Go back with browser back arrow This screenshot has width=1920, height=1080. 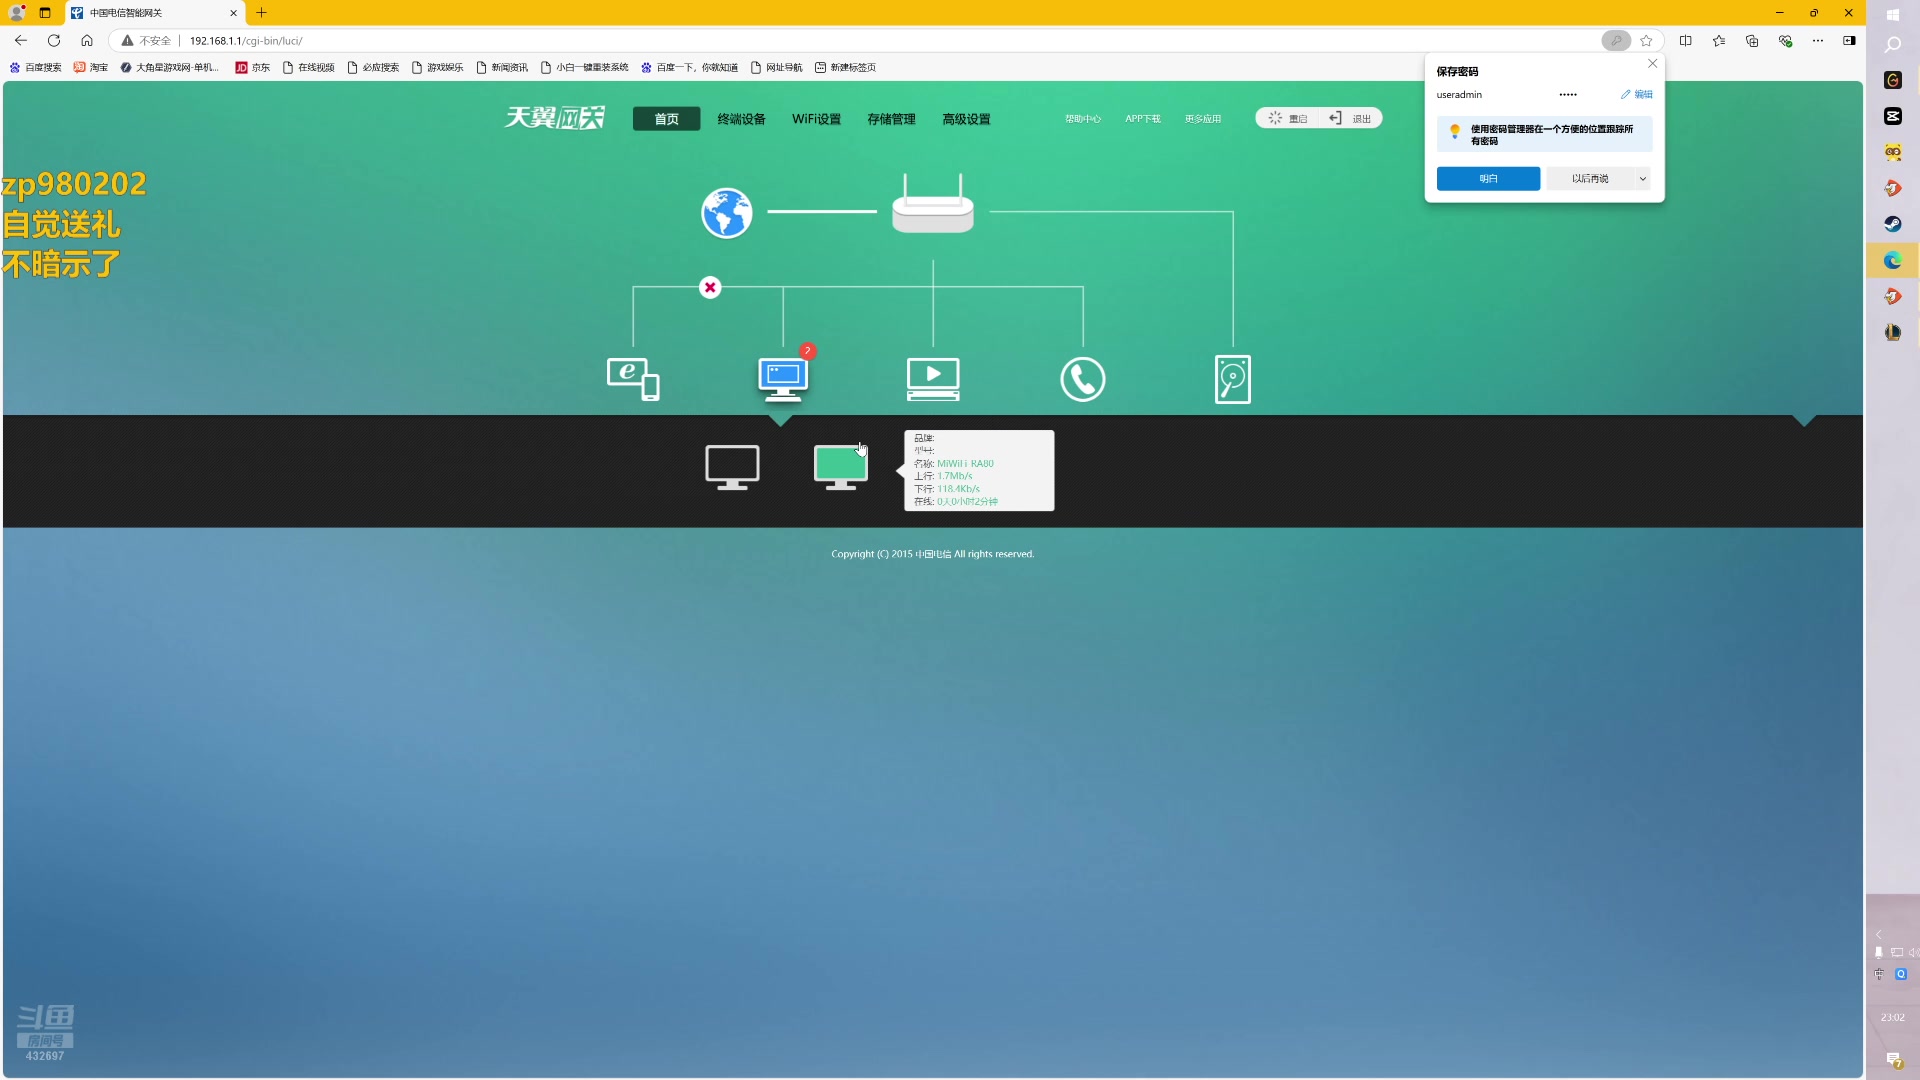(21, 41)
